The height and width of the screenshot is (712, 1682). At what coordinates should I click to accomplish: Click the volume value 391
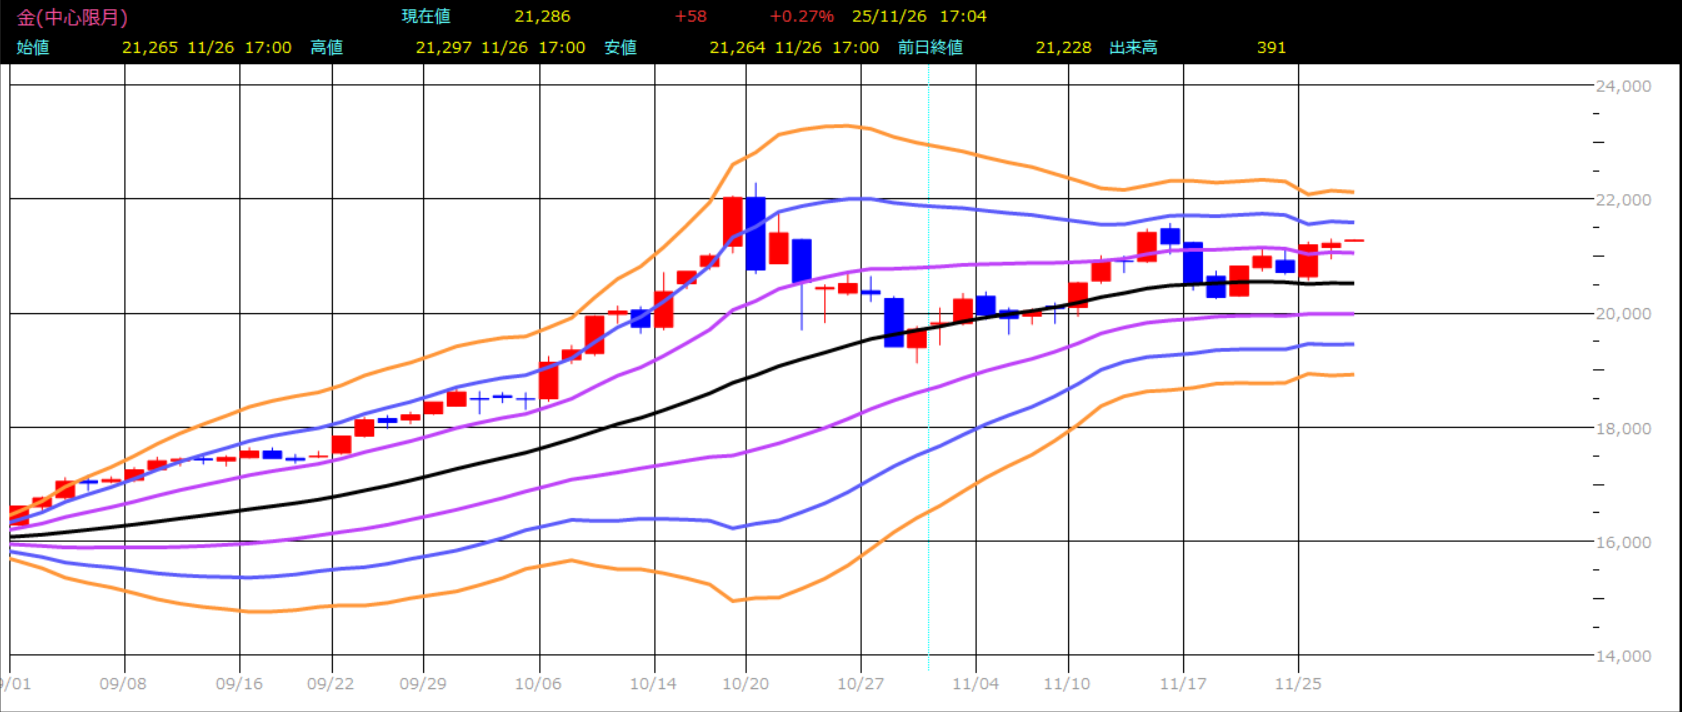[x=1271, y=47]
